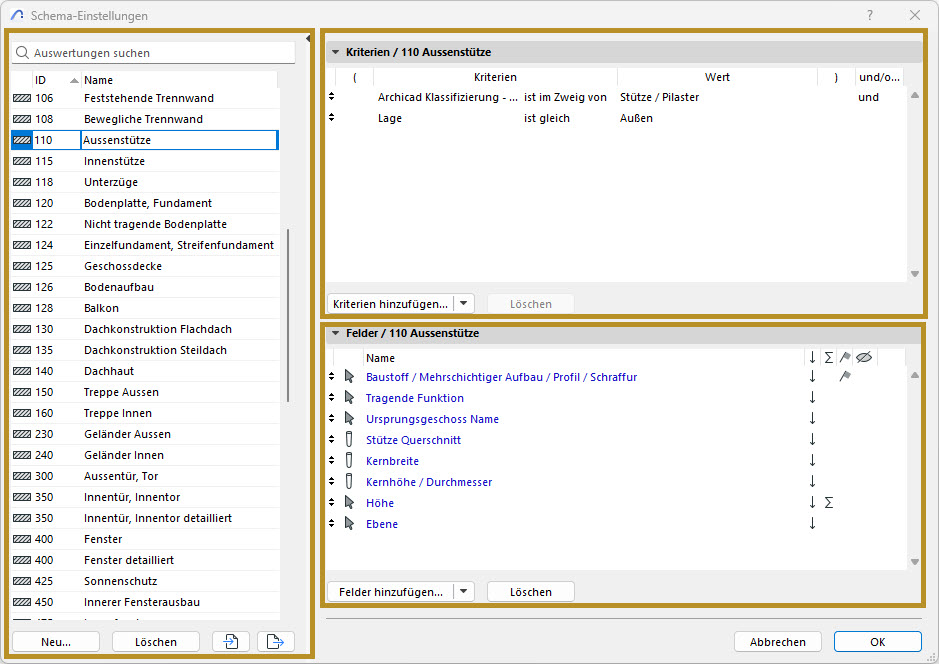This screenshot has width=939, height=664.
Task: Click the move handle of the Lage criterion
Action: (331, 117)
